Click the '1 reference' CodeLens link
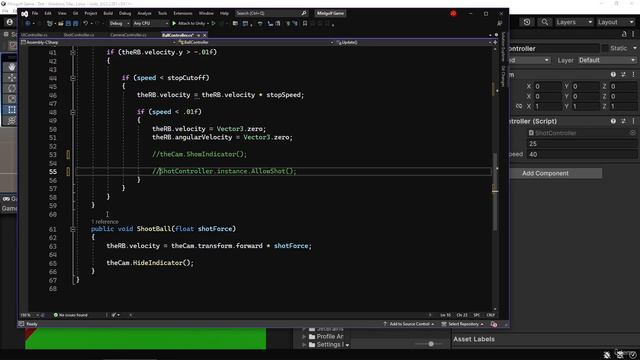640x360 pixels. [x=105, y=222]
